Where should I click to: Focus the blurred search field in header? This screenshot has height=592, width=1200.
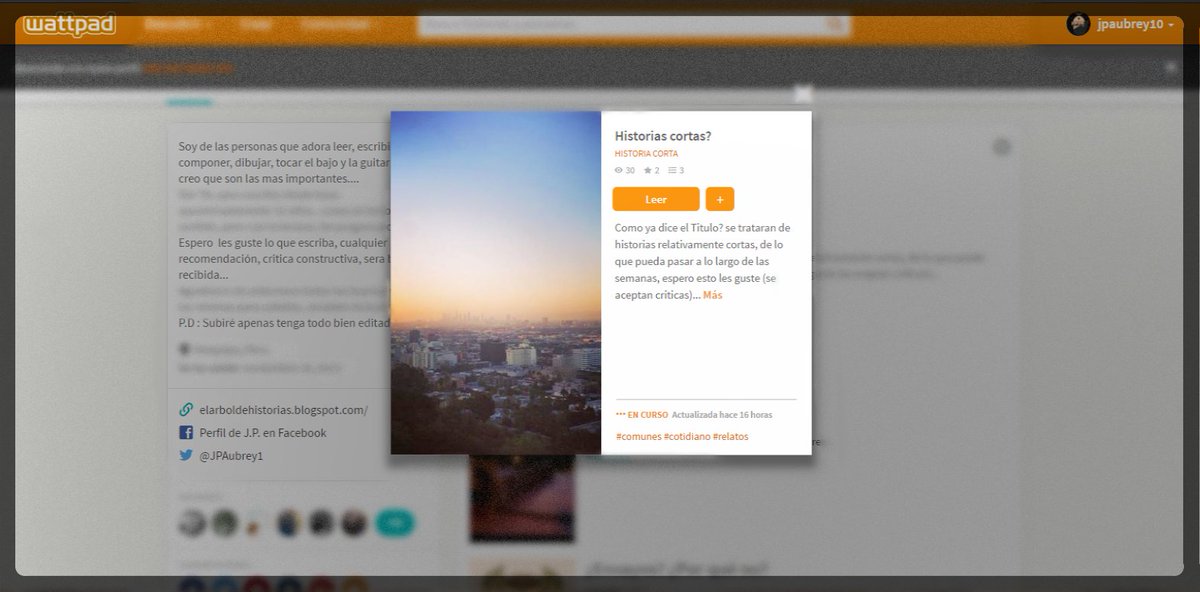click(633, 25)
